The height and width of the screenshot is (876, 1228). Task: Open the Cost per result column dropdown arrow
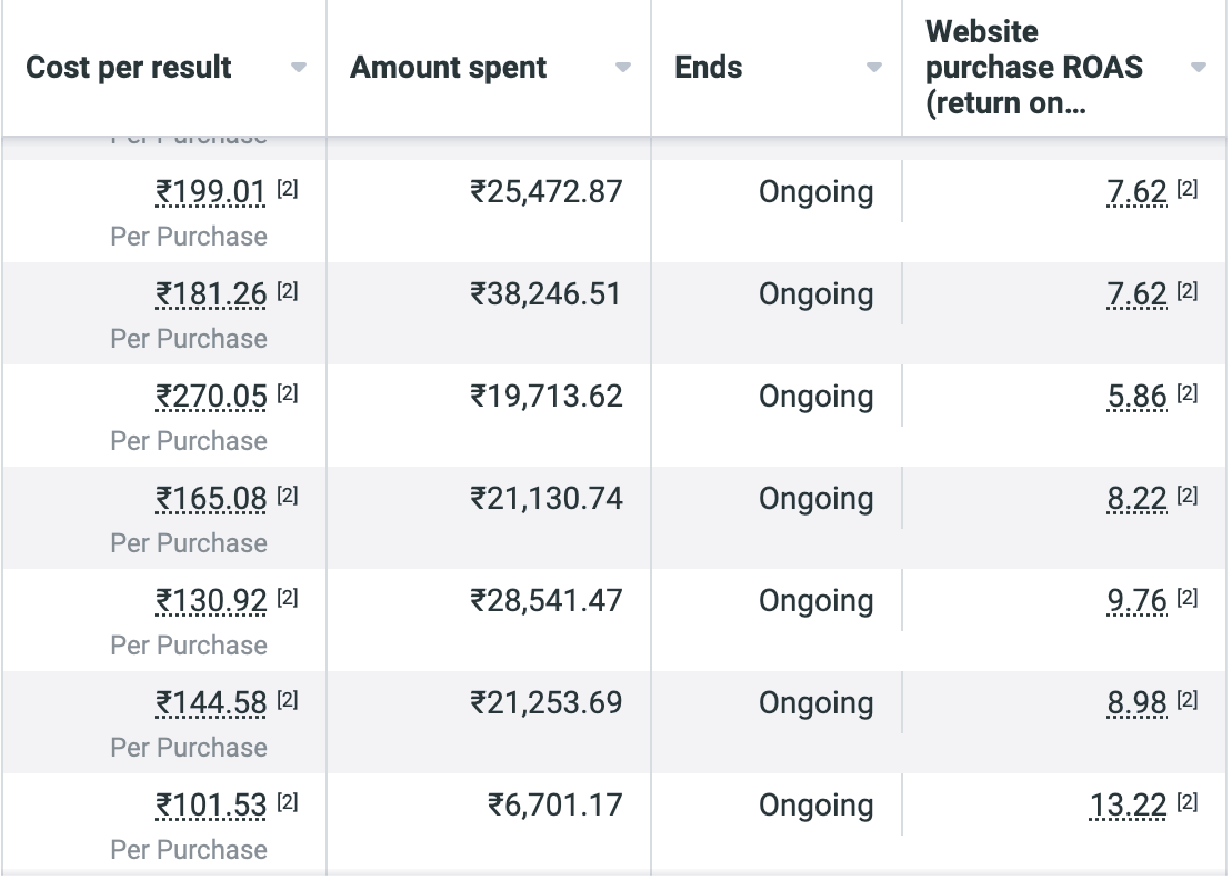[x=298, y=68]
